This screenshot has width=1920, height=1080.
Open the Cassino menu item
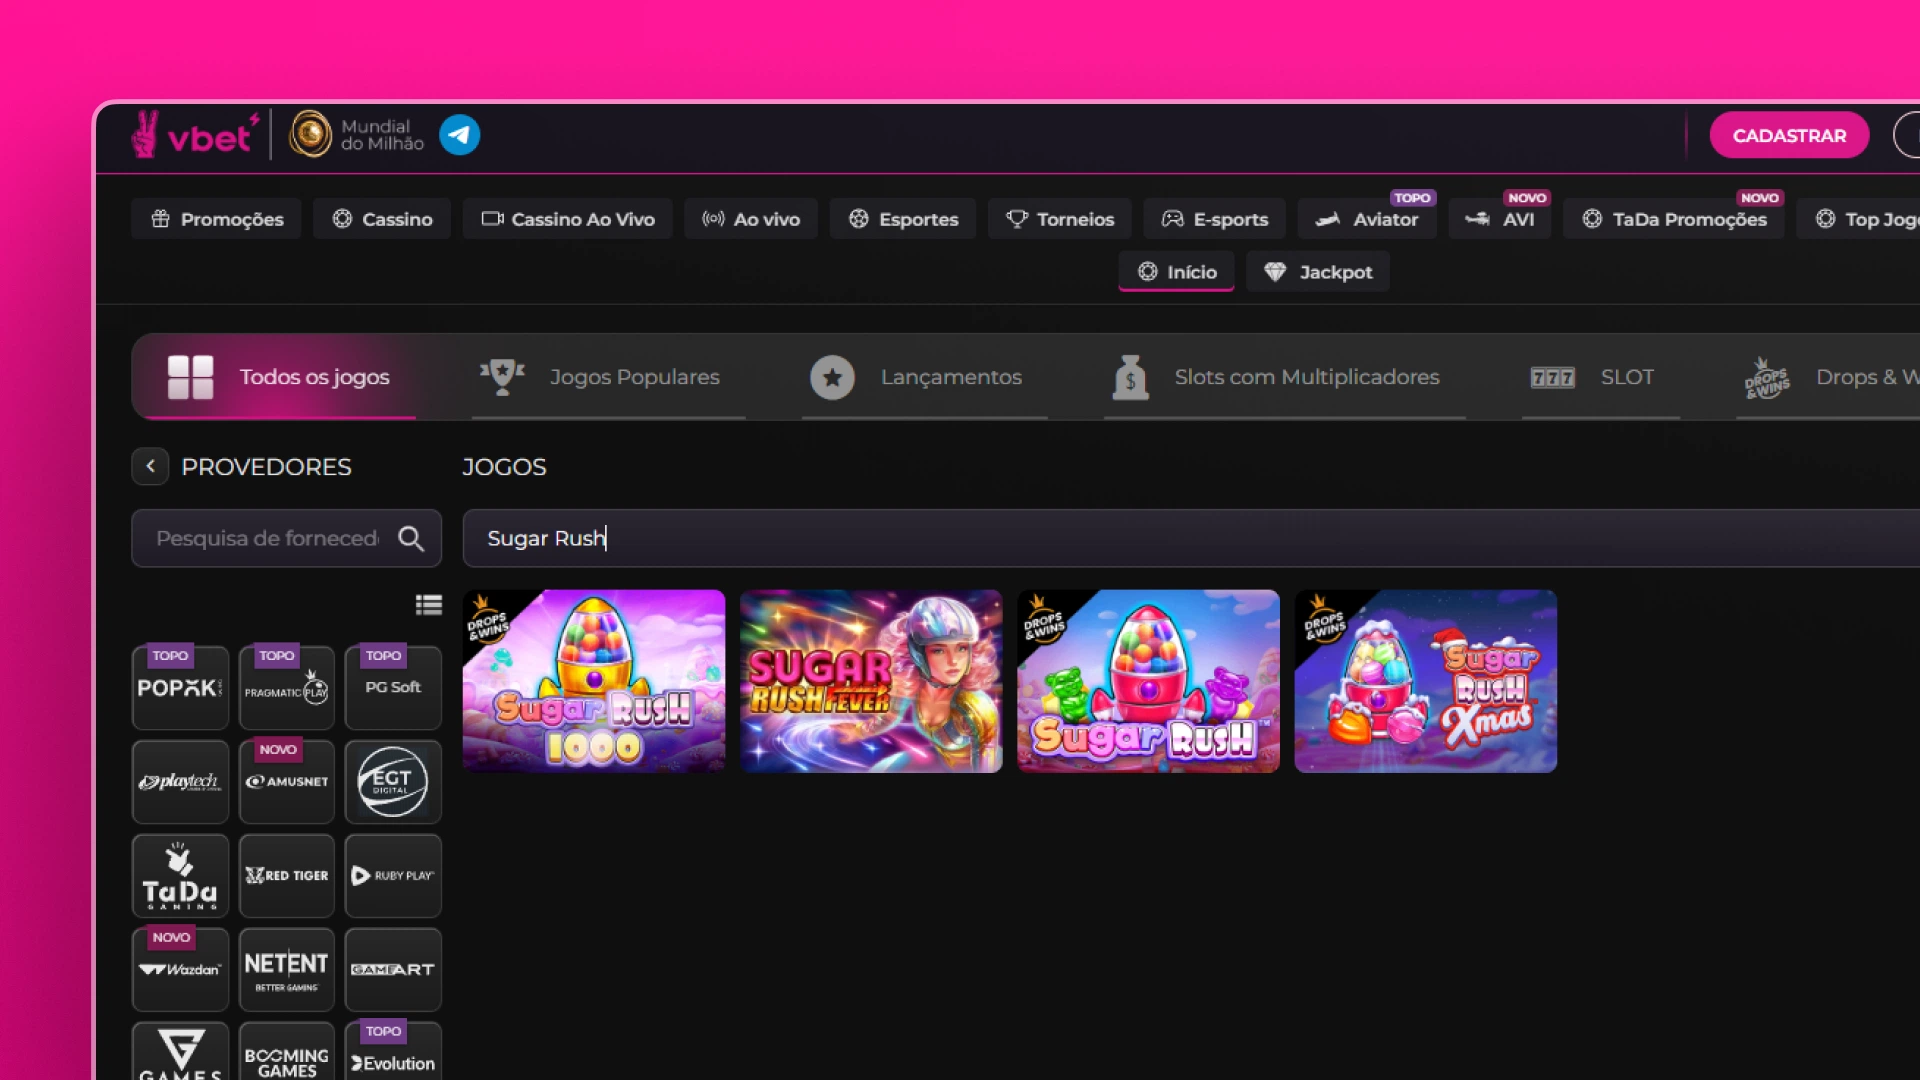point(382,218)
